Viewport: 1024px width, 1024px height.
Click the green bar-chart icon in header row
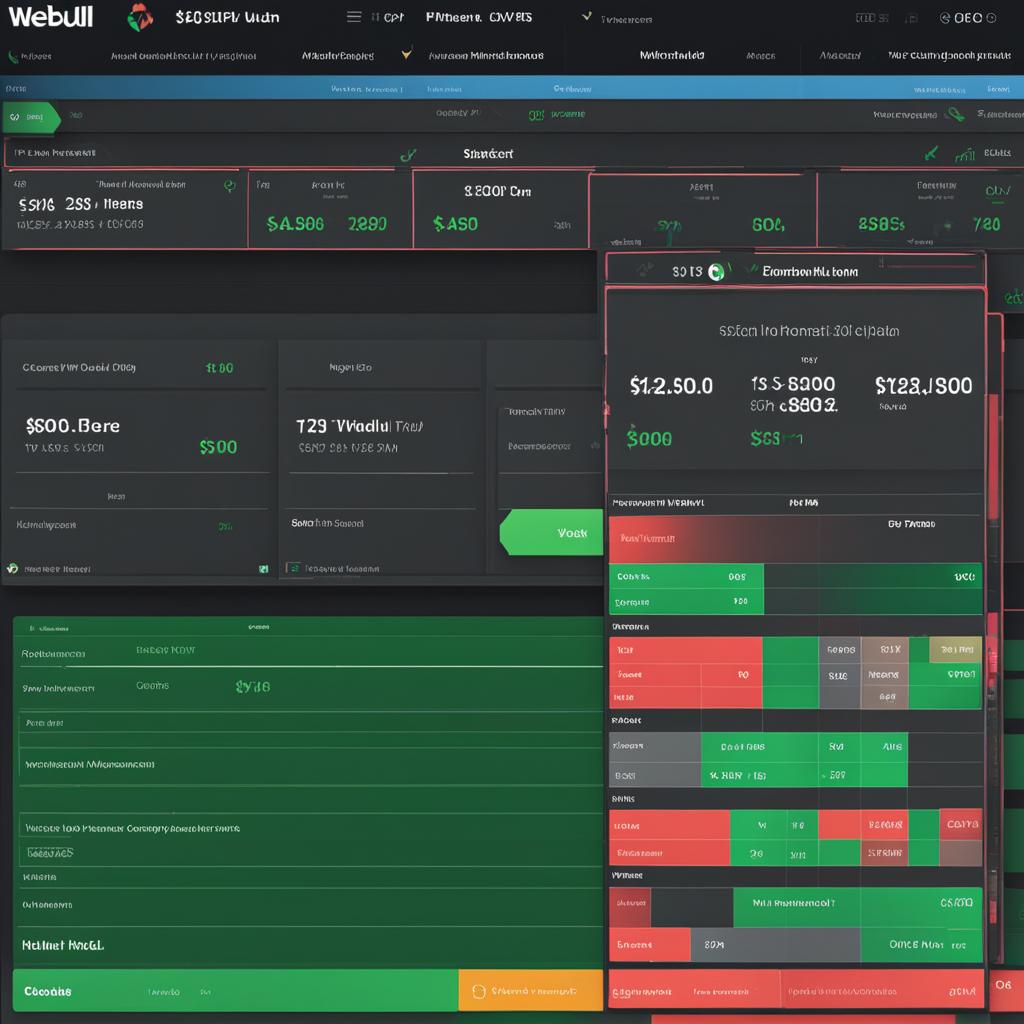[965, 154]
